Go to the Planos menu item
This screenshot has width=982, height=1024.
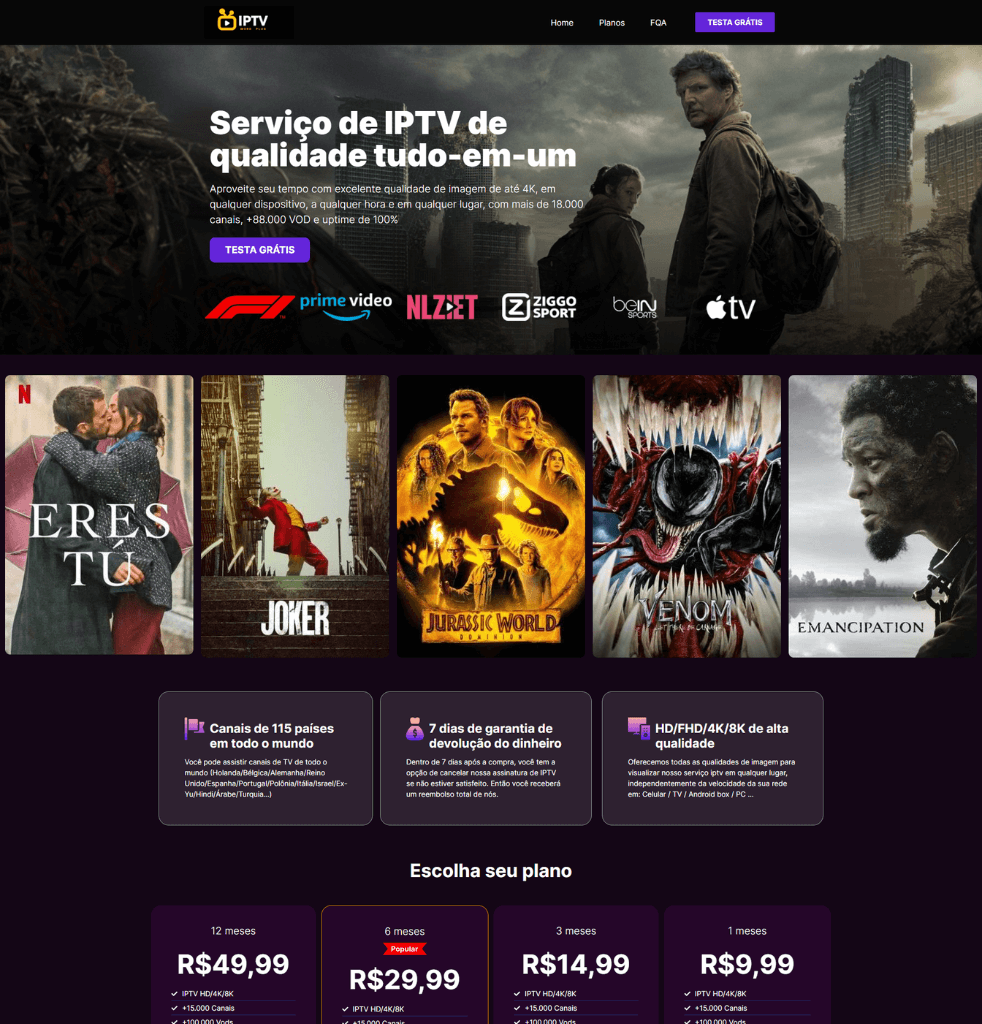(x=612, y=22)
